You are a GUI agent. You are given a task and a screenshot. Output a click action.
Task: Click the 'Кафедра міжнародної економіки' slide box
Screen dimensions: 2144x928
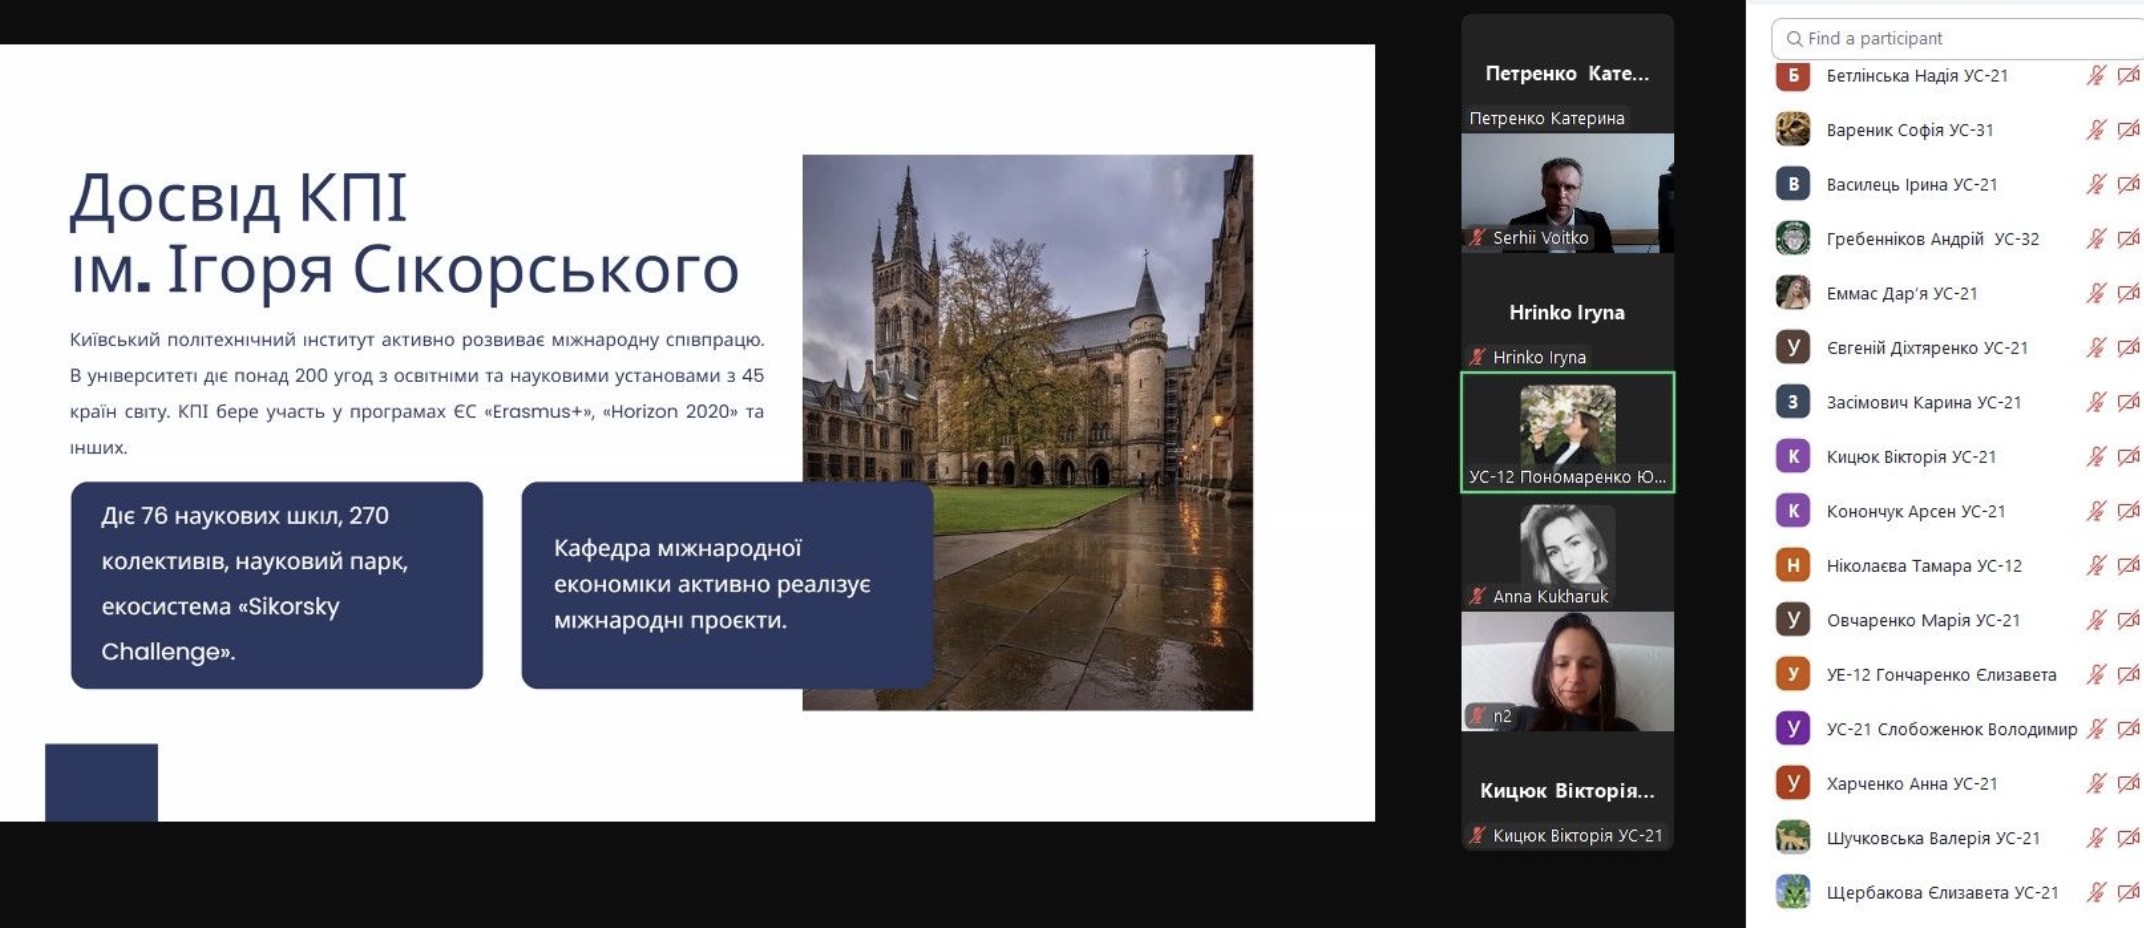point(727,585)
